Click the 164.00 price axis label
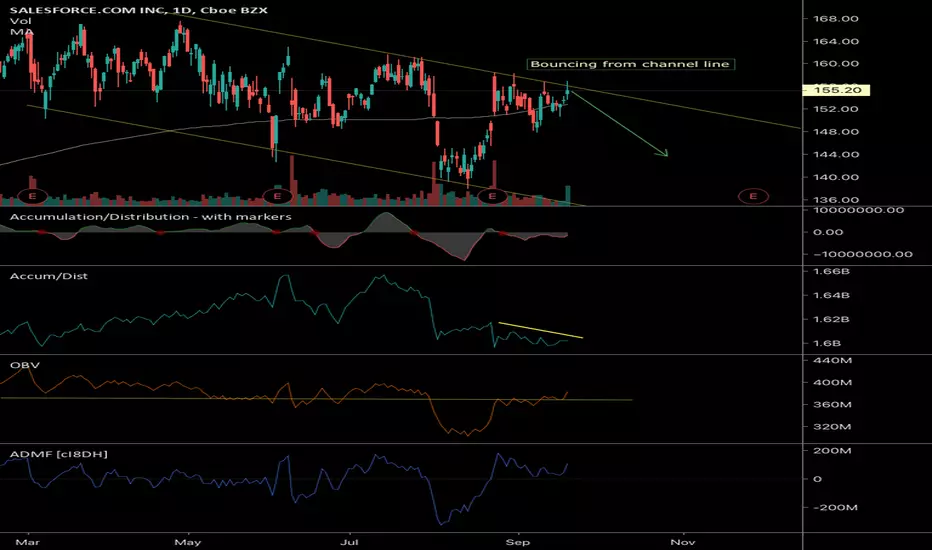932x550 pixels. coord(836,41)
